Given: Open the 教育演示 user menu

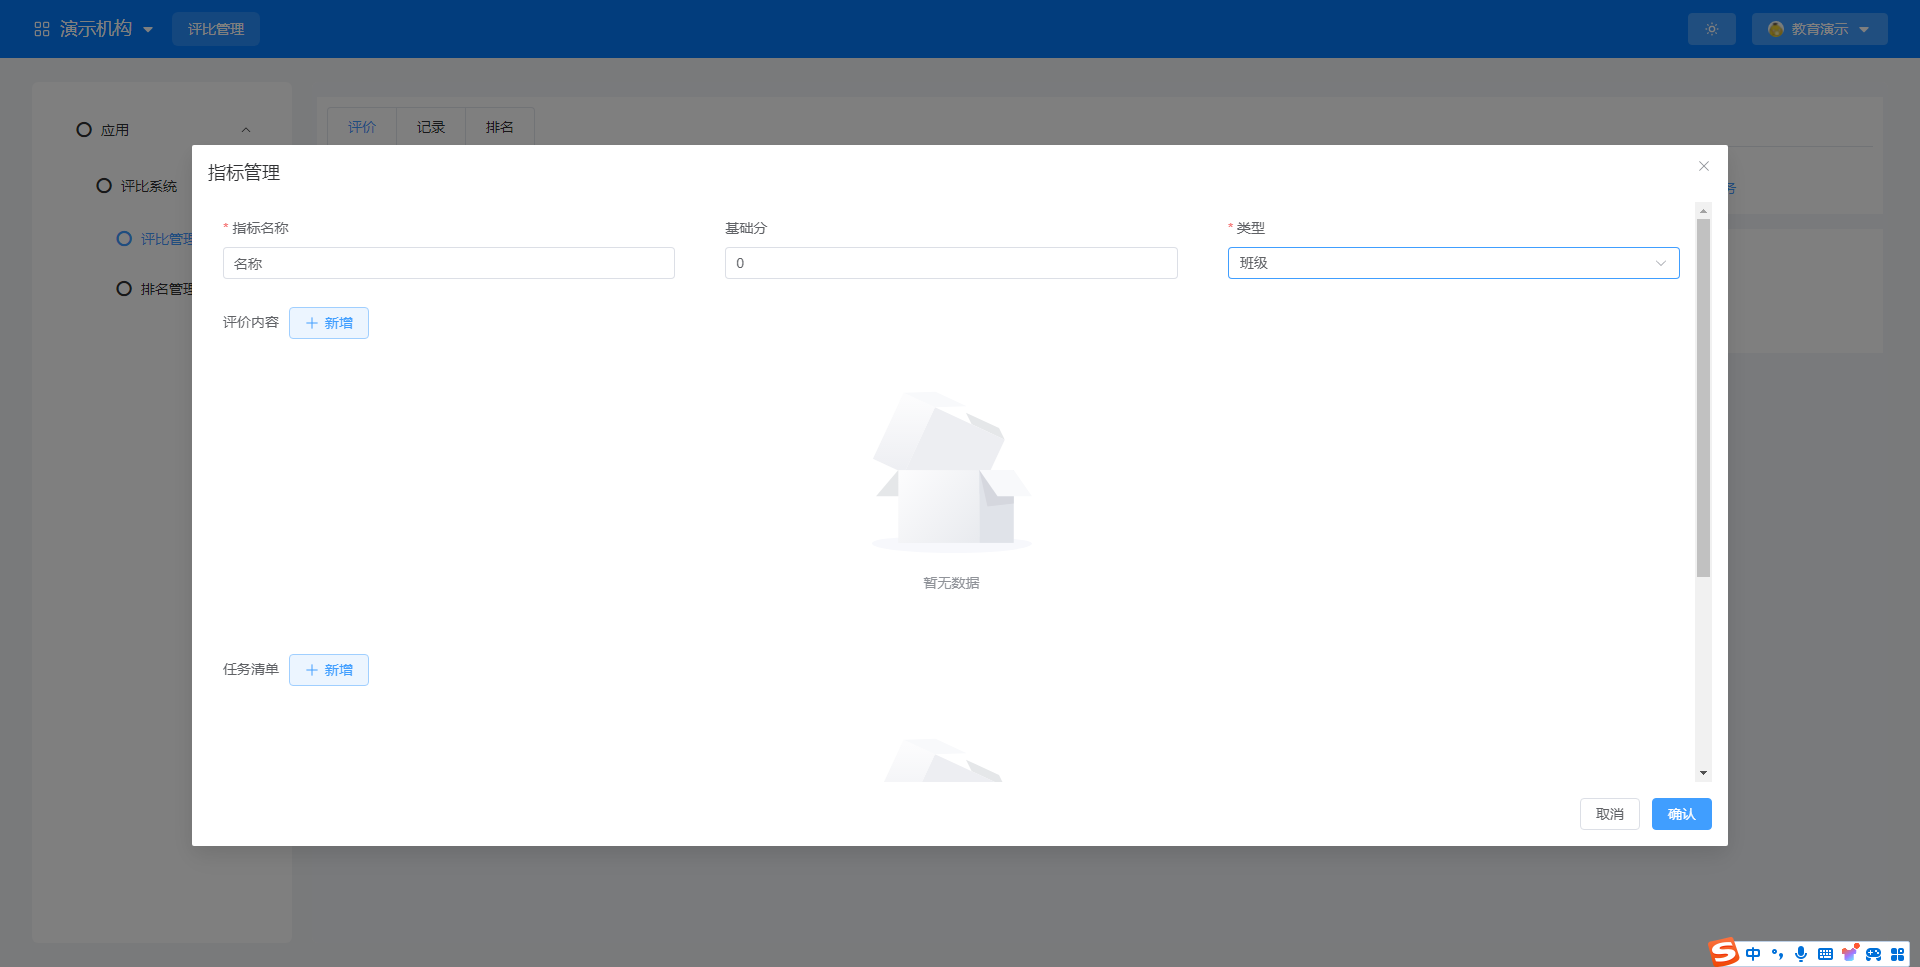Looking at the screenshot, I should [1820, 29].
